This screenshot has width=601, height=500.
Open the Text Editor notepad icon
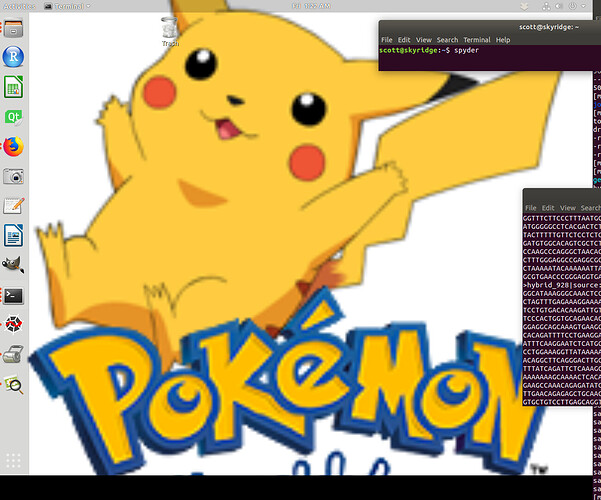tap(13, 206)
